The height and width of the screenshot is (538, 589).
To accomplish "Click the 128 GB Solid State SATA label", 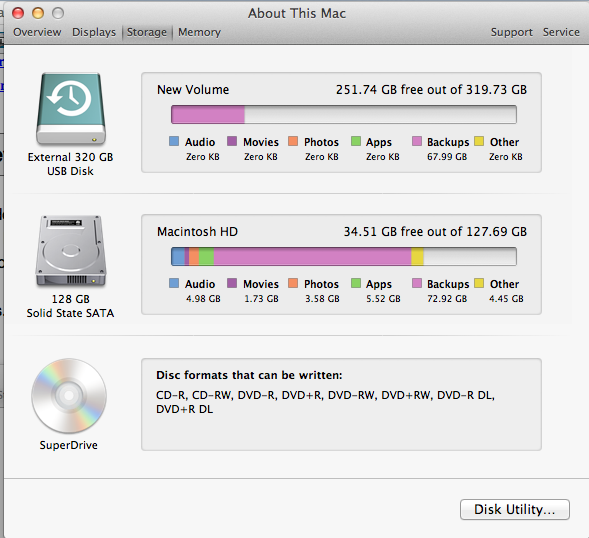I will tap(70, 306).
